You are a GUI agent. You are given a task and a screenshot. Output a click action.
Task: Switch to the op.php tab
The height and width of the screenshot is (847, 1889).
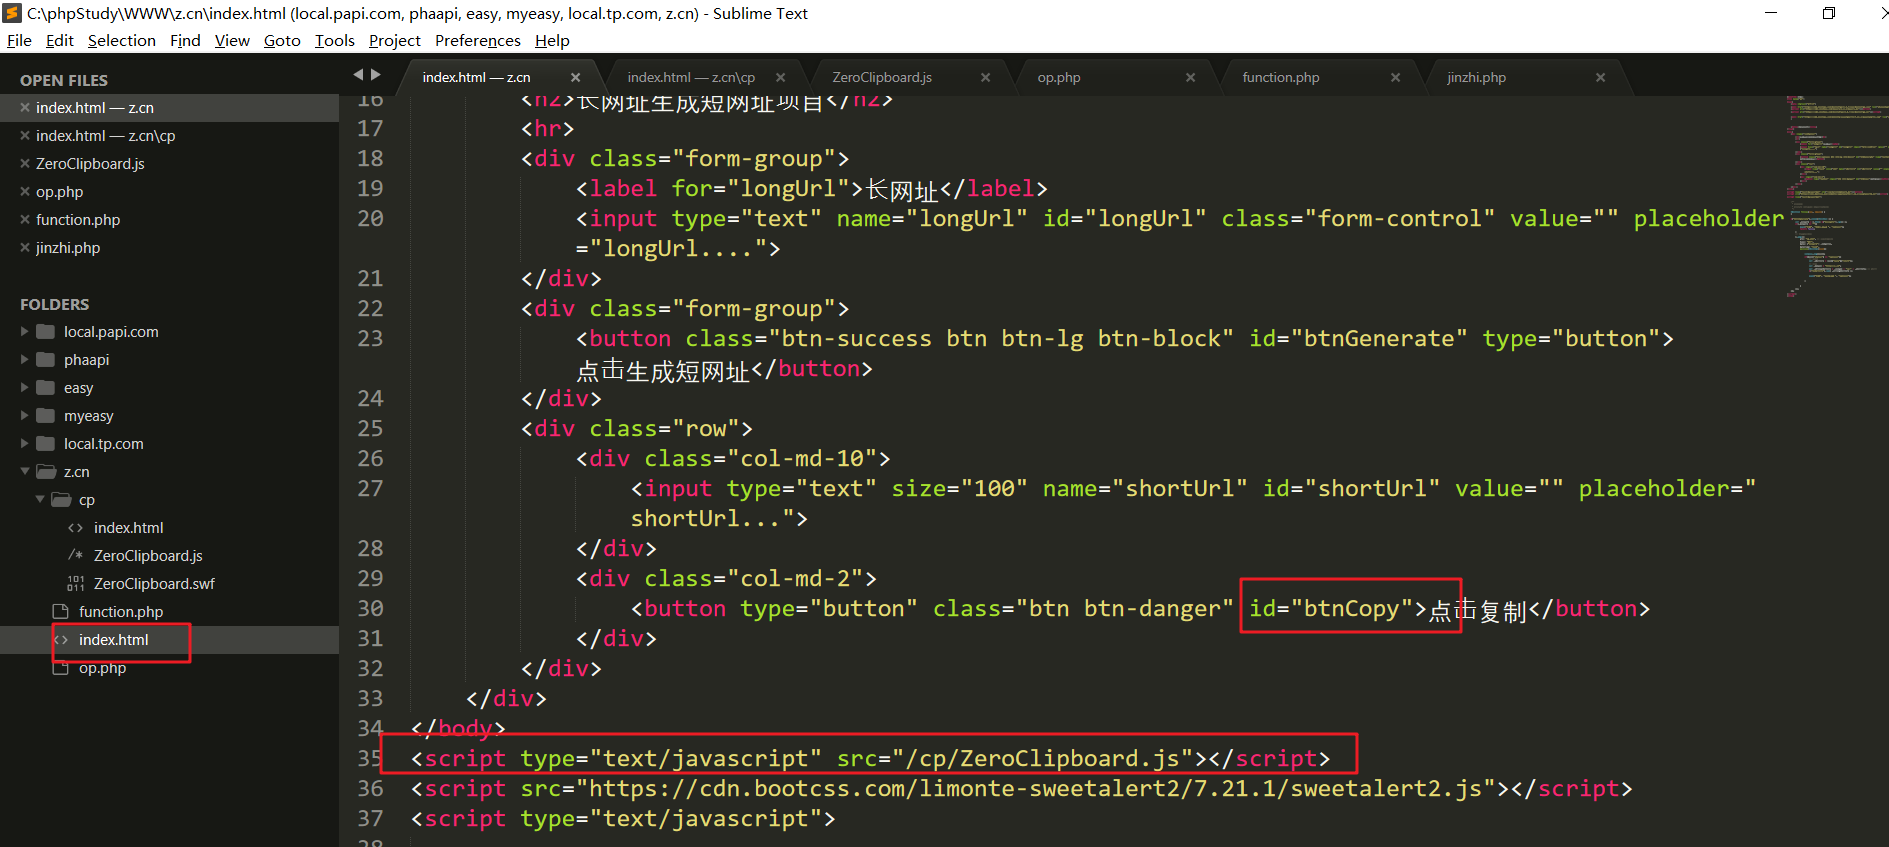[1059, 77]
